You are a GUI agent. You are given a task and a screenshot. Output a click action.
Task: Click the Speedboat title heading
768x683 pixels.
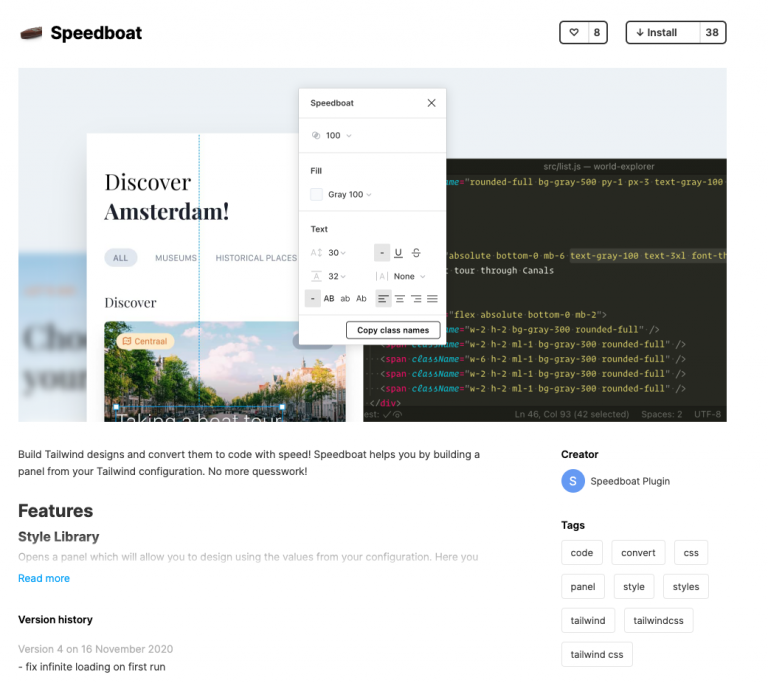[x=96, y=33]
